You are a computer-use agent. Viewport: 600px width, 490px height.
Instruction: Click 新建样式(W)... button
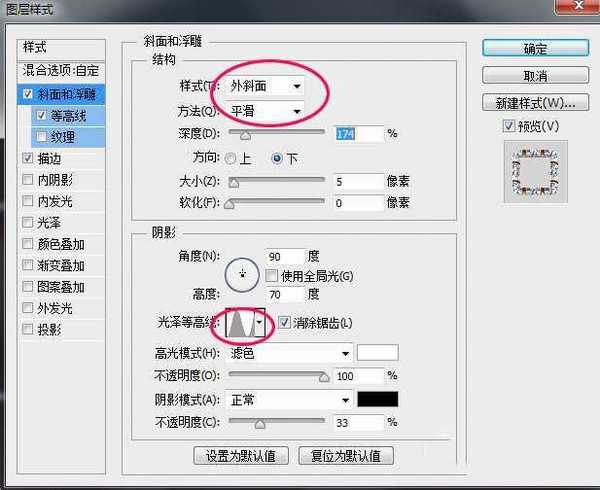[x=535, y=103]
